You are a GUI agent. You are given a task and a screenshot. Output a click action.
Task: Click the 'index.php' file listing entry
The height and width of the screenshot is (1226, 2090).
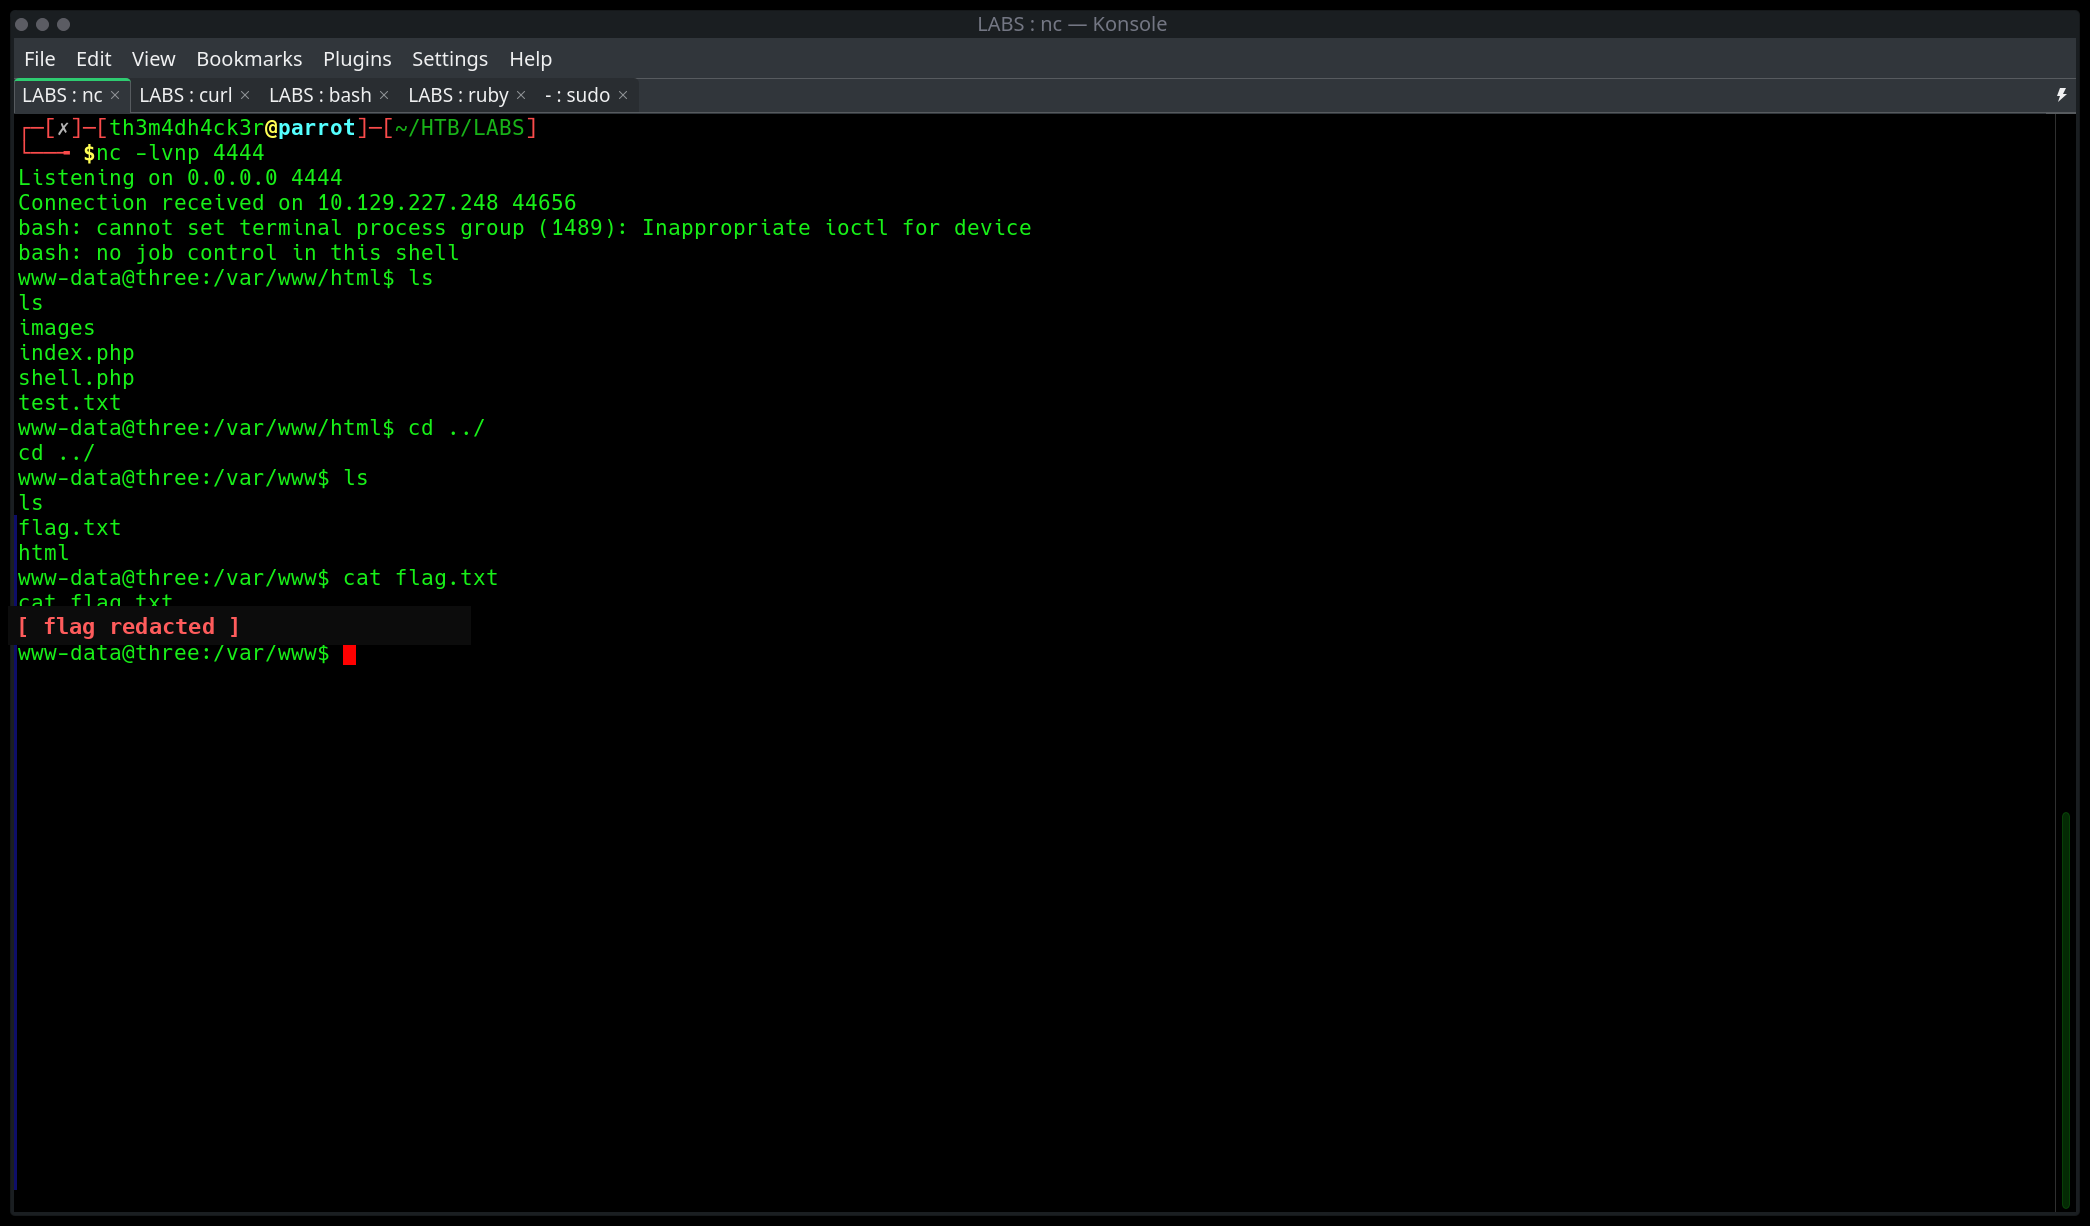(76, 353)
